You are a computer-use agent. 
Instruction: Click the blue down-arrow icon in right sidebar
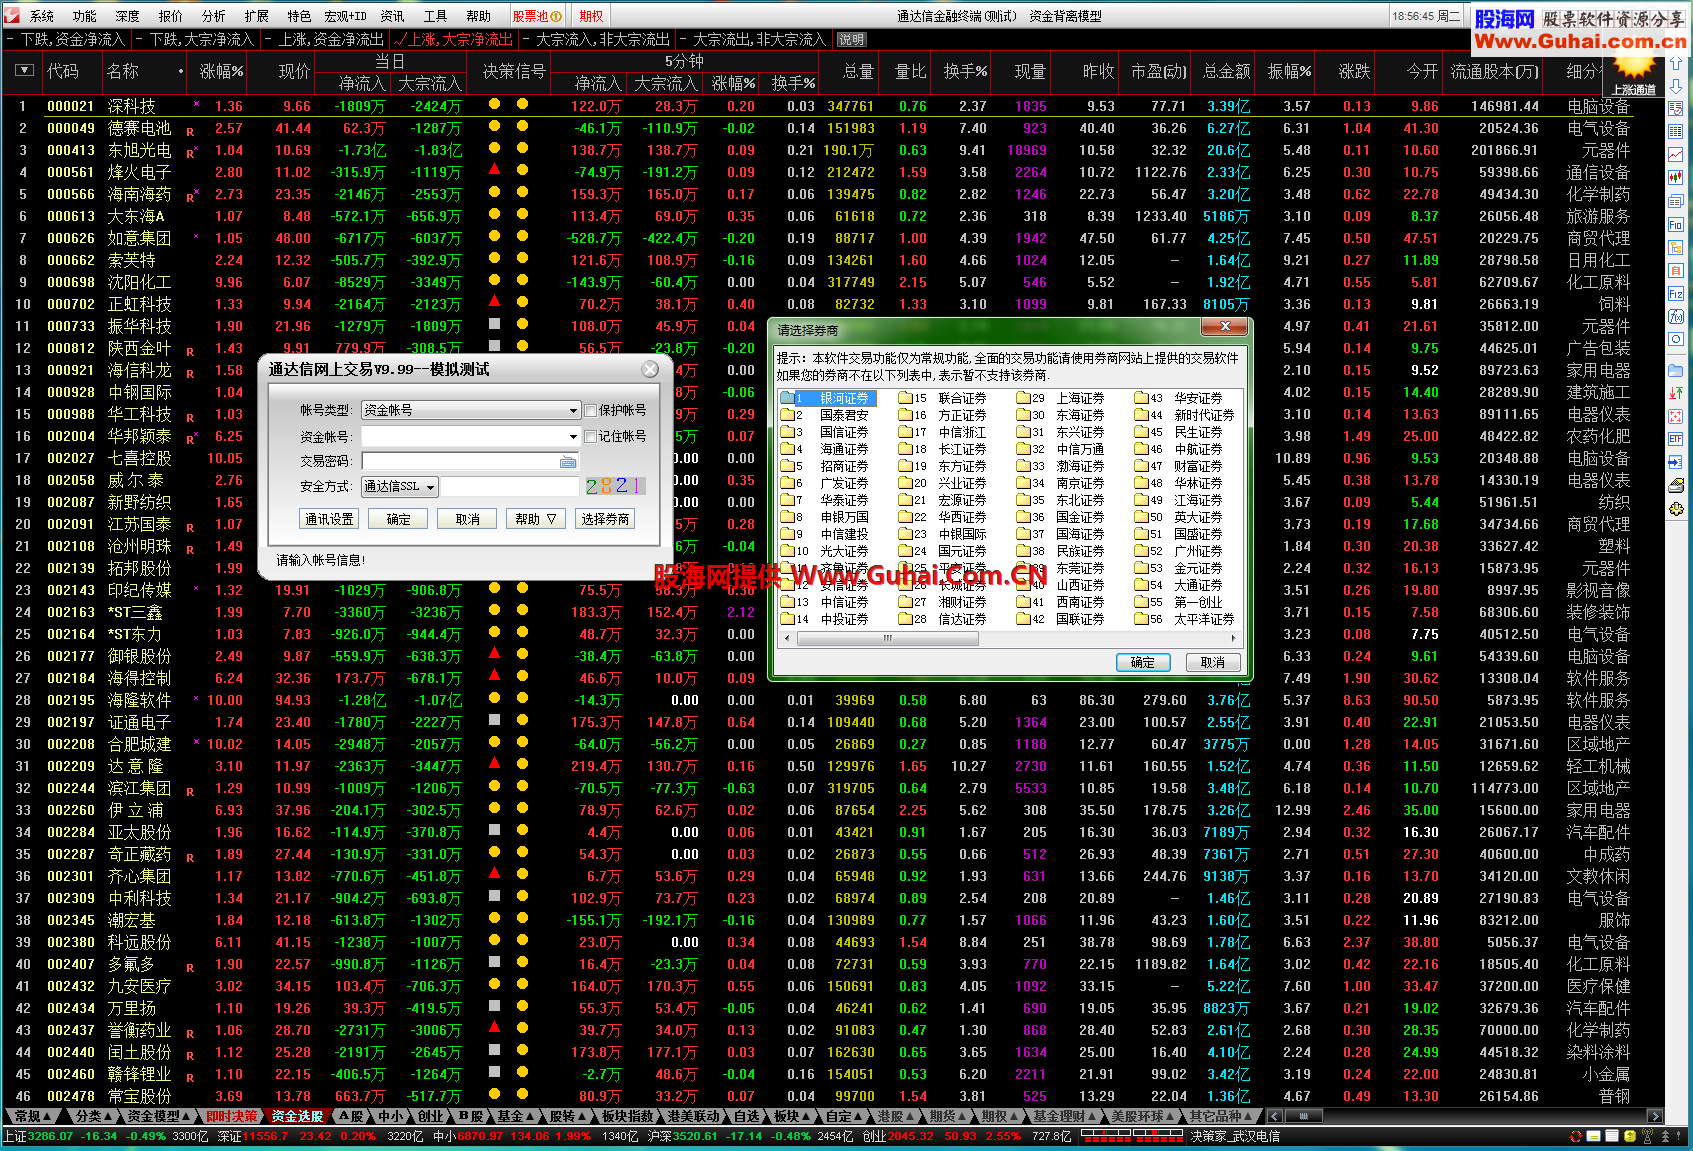(1676, 86)
